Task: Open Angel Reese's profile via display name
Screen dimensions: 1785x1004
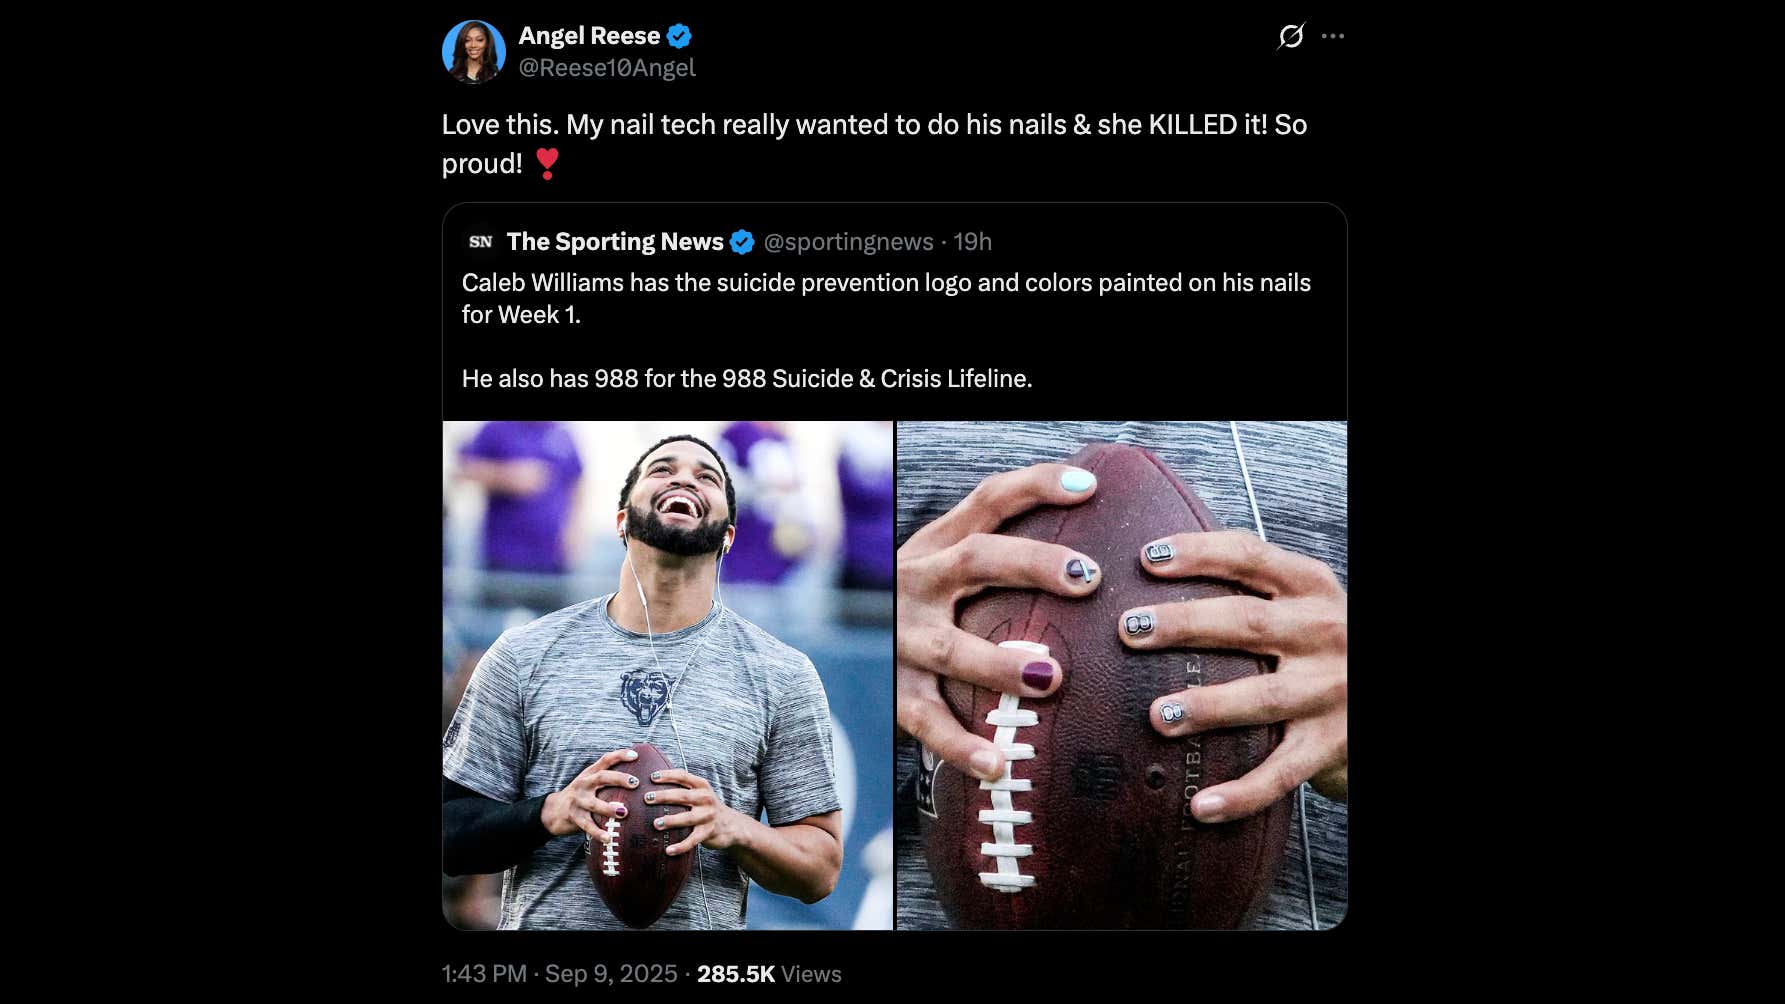Action: pos(587,35)
